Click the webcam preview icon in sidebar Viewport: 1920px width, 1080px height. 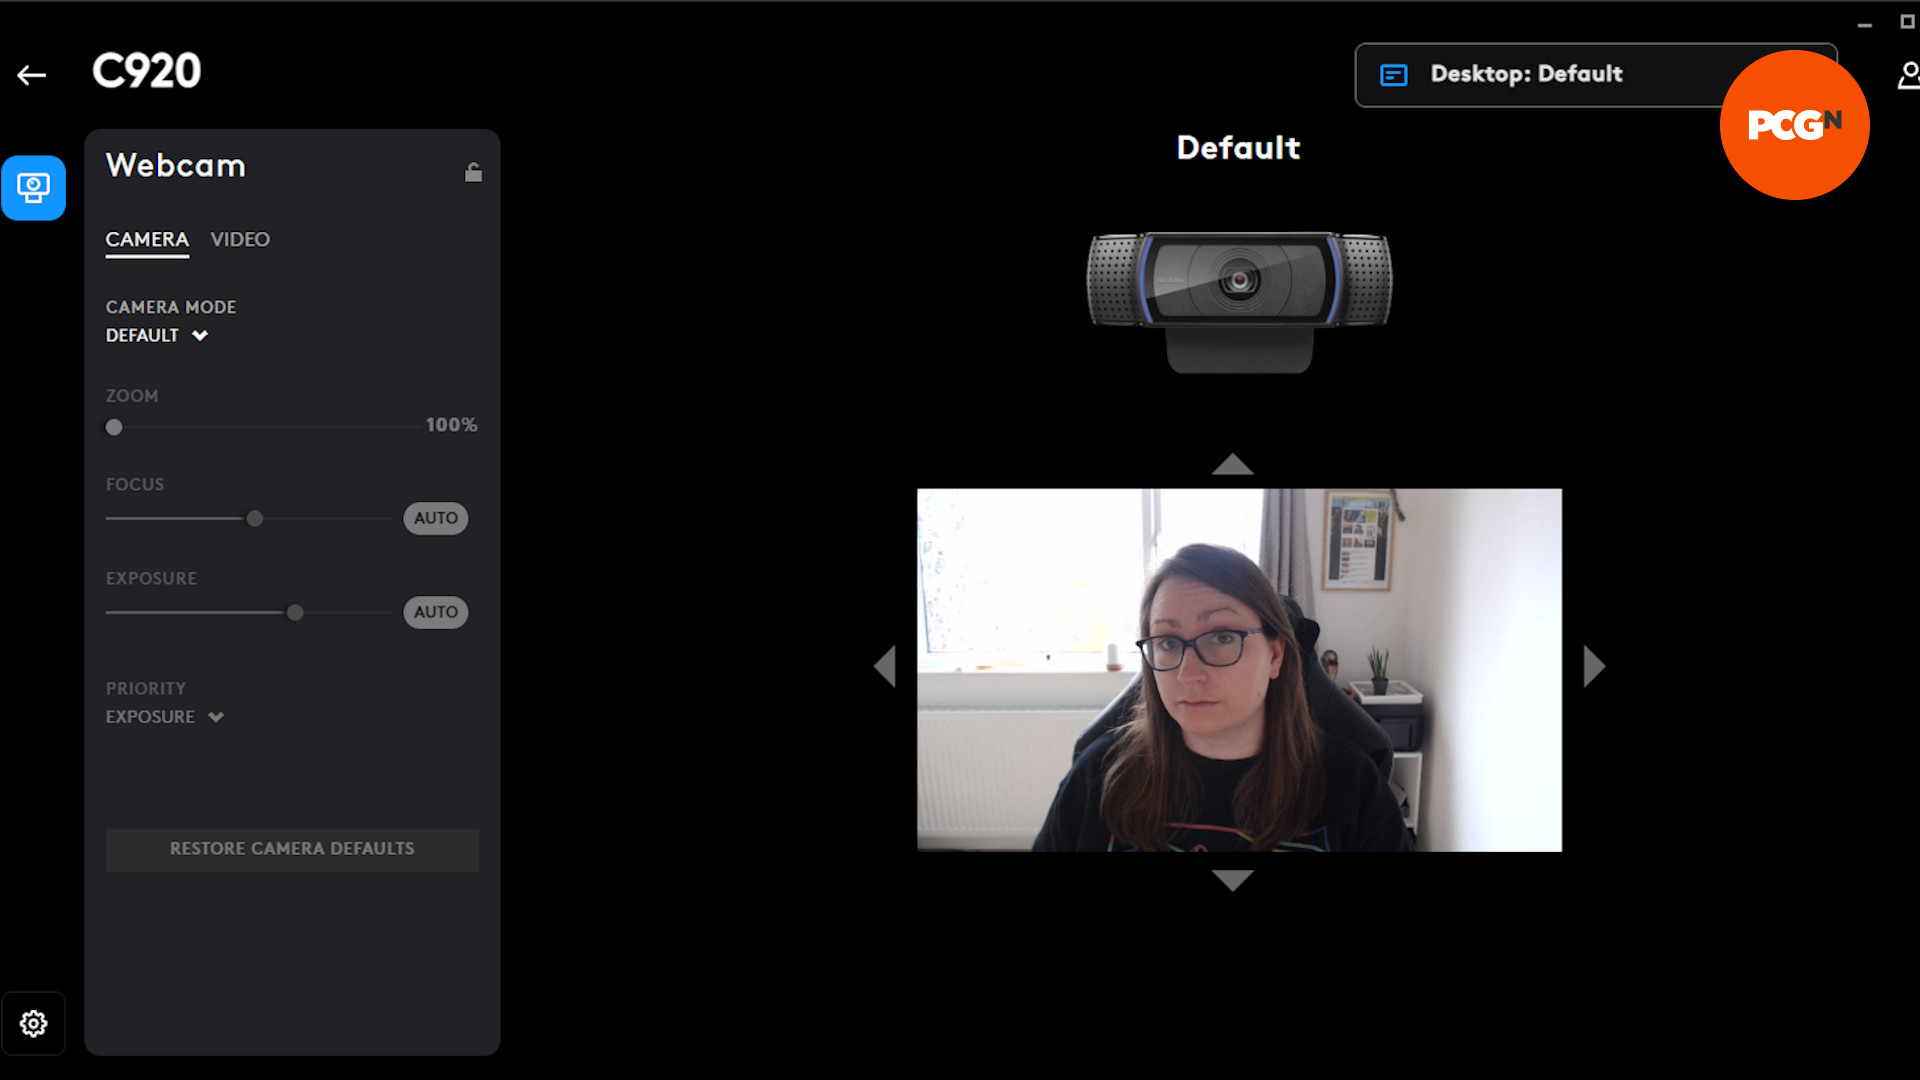(33, 187)
